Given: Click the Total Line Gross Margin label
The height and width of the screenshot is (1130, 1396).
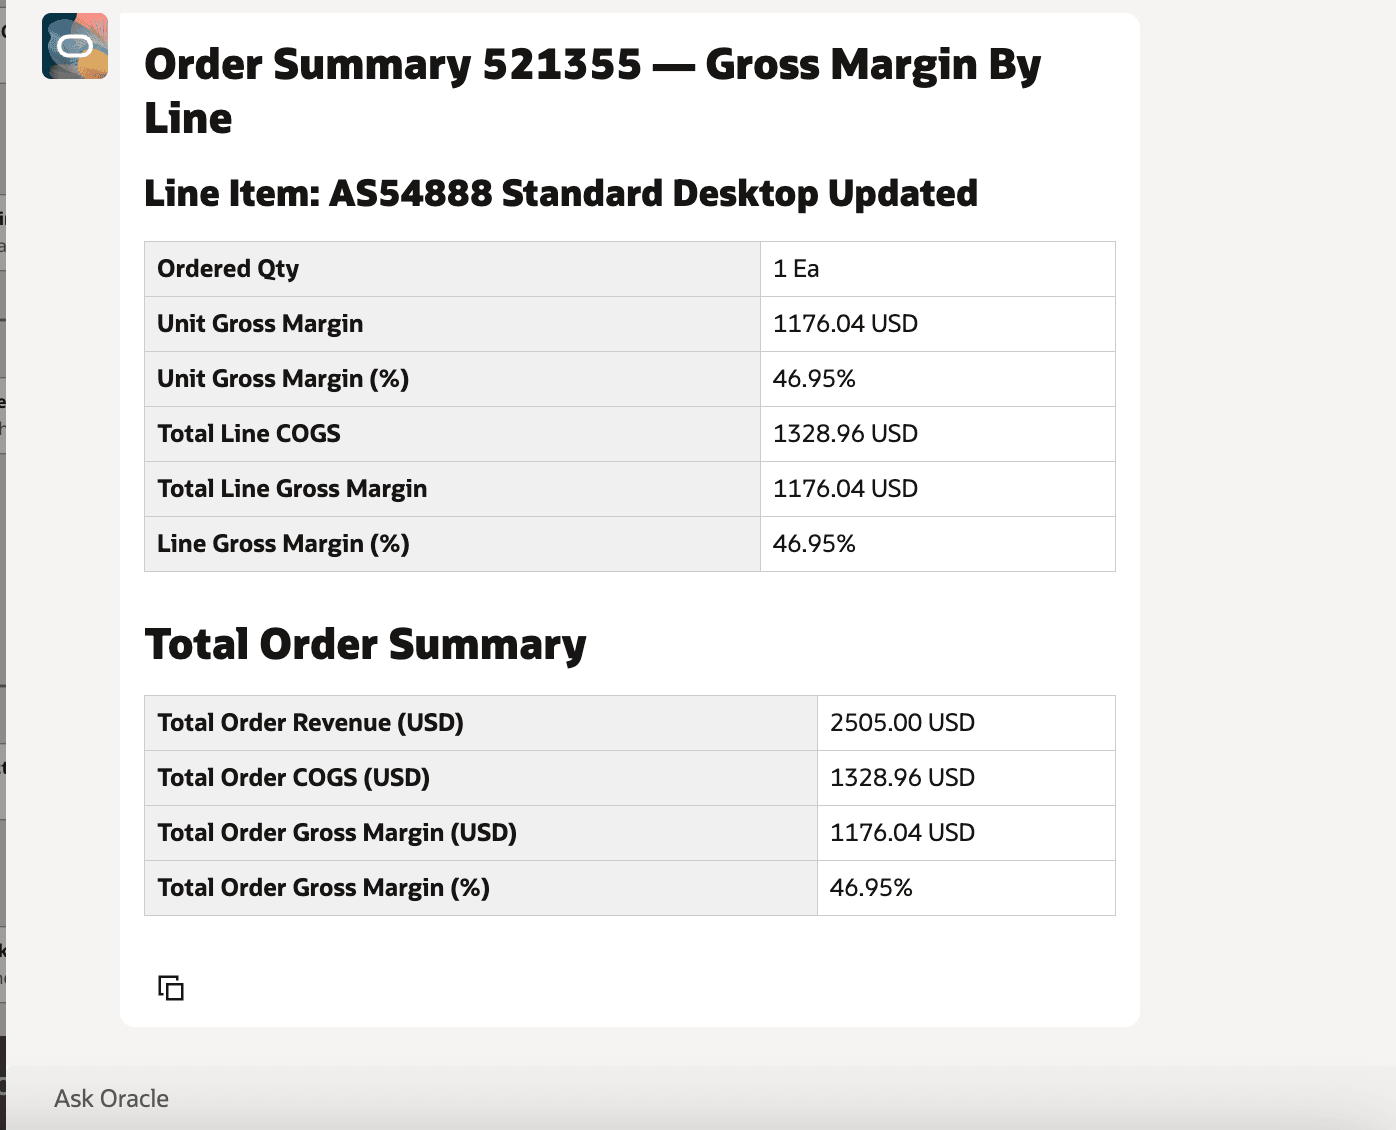Looking at the screenshot, I should coord(292,489).
